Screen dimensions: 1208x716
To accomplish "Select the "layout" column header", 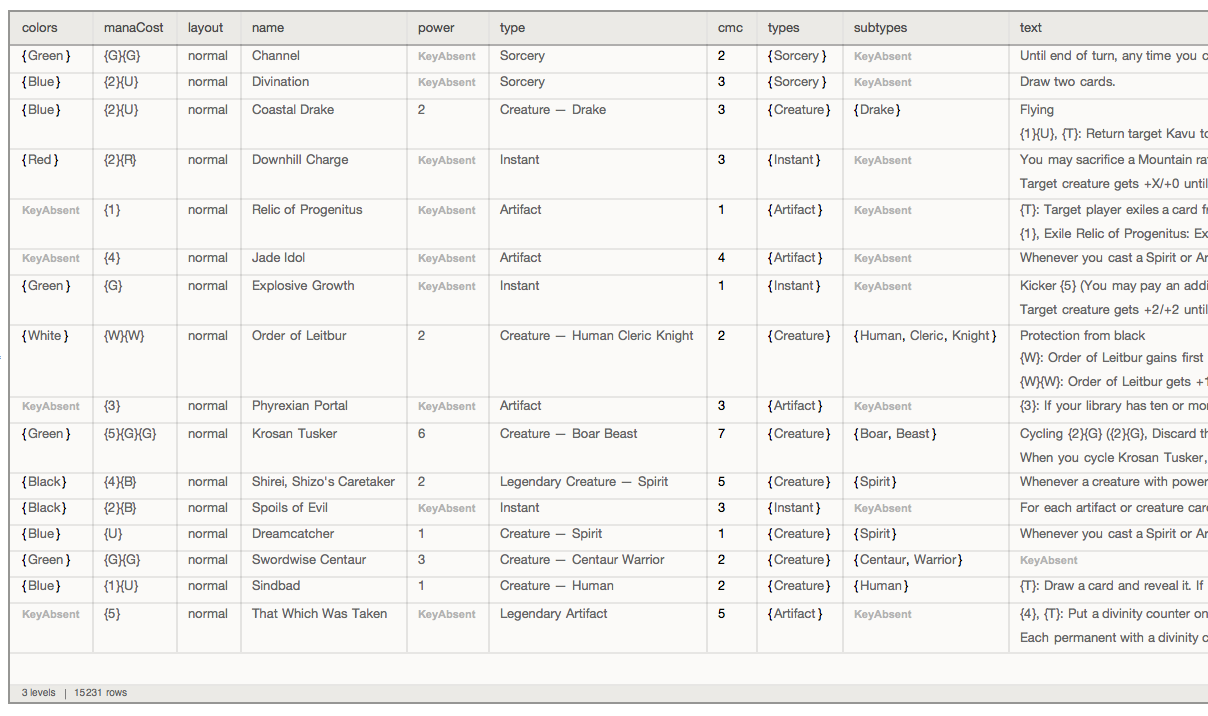I will pyautogui.click(x=206, y=28).
